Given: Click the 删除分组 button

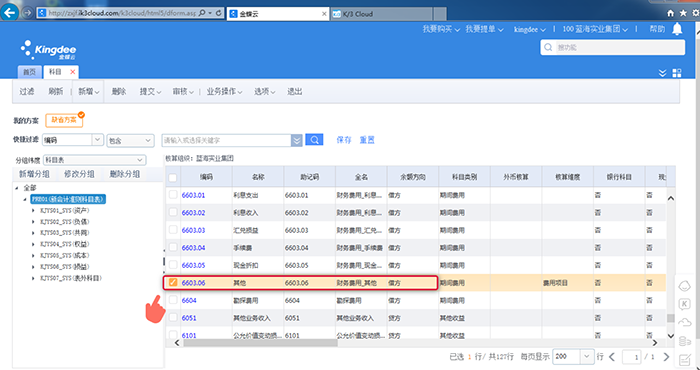Looking at the screenshot, I should click(125, 174).
